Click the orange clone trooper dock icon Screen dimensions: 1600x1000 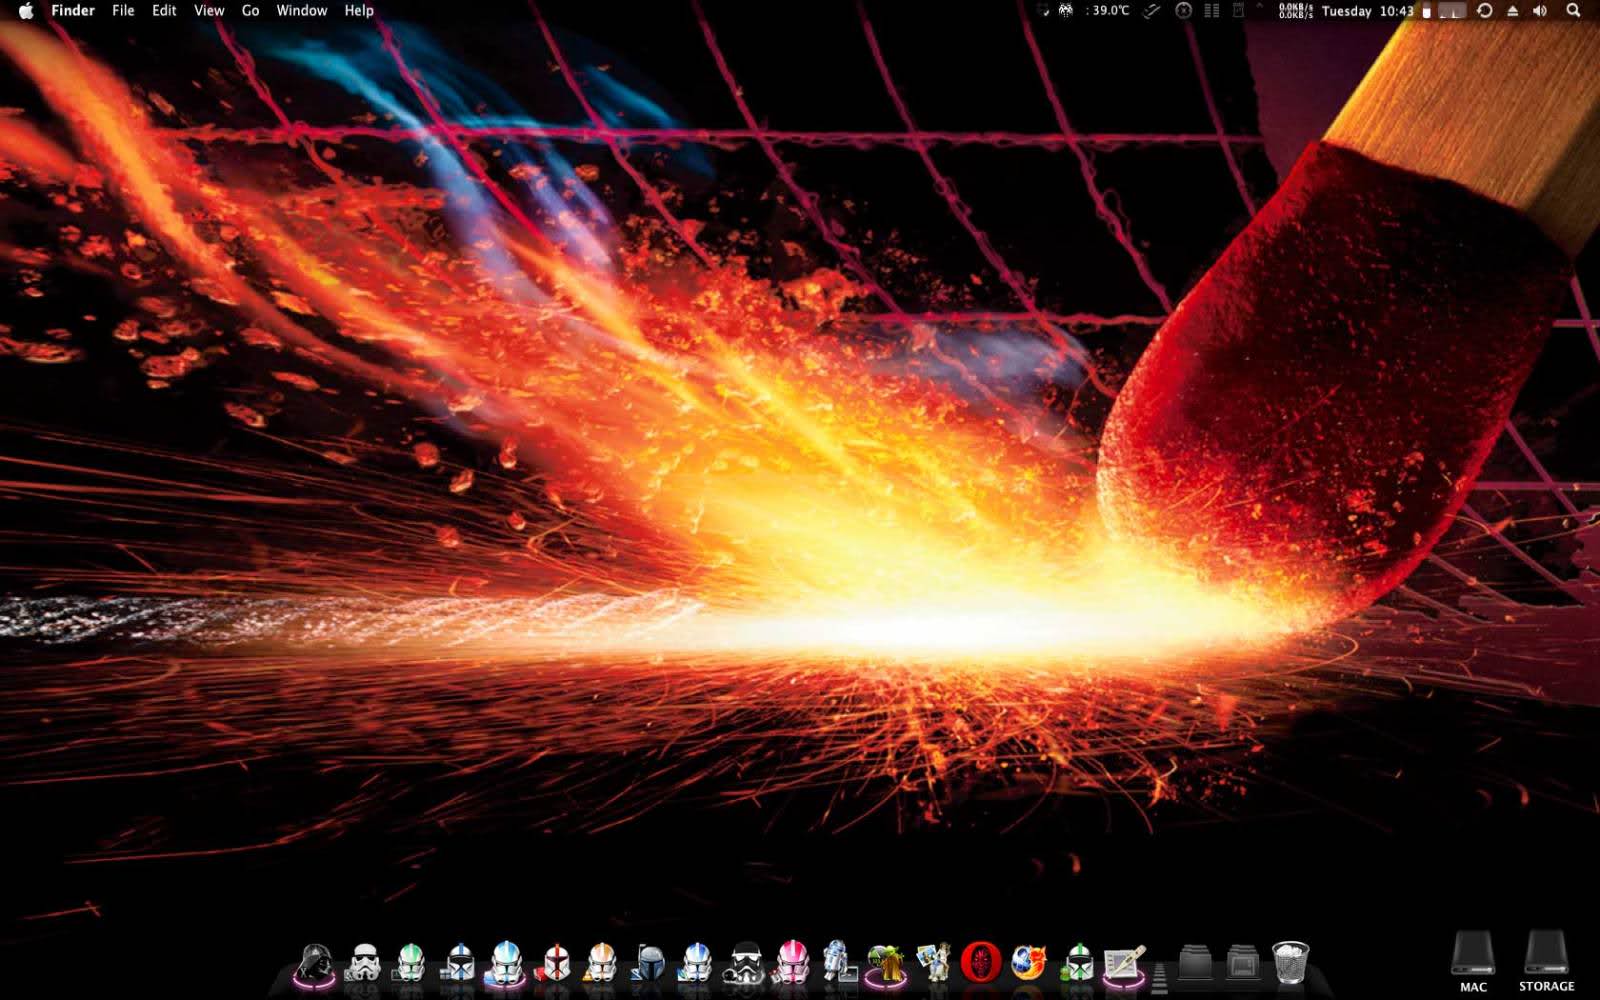(601, 963)
